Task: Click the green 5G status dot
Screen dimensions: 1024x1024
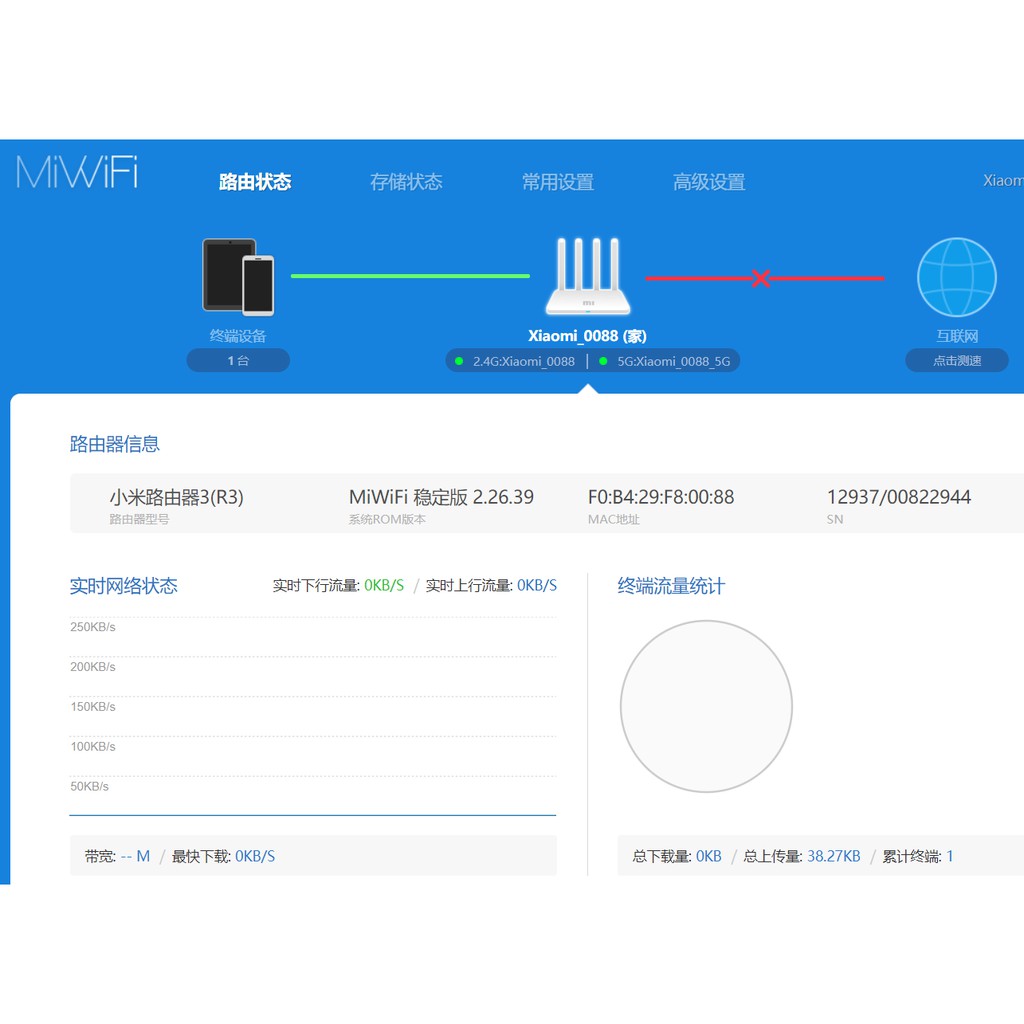Action: point(603,361)
